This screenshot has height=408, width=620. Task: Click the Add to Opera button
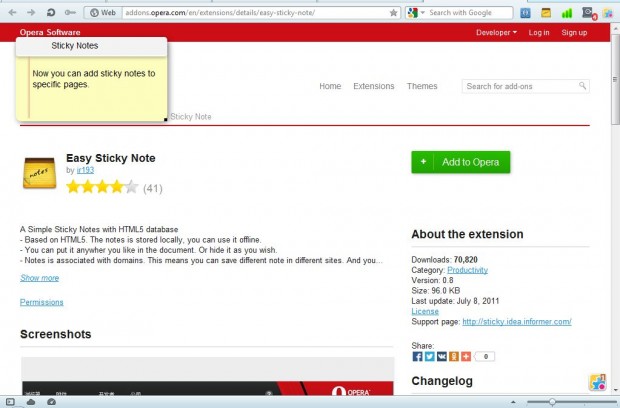[461, 162]
